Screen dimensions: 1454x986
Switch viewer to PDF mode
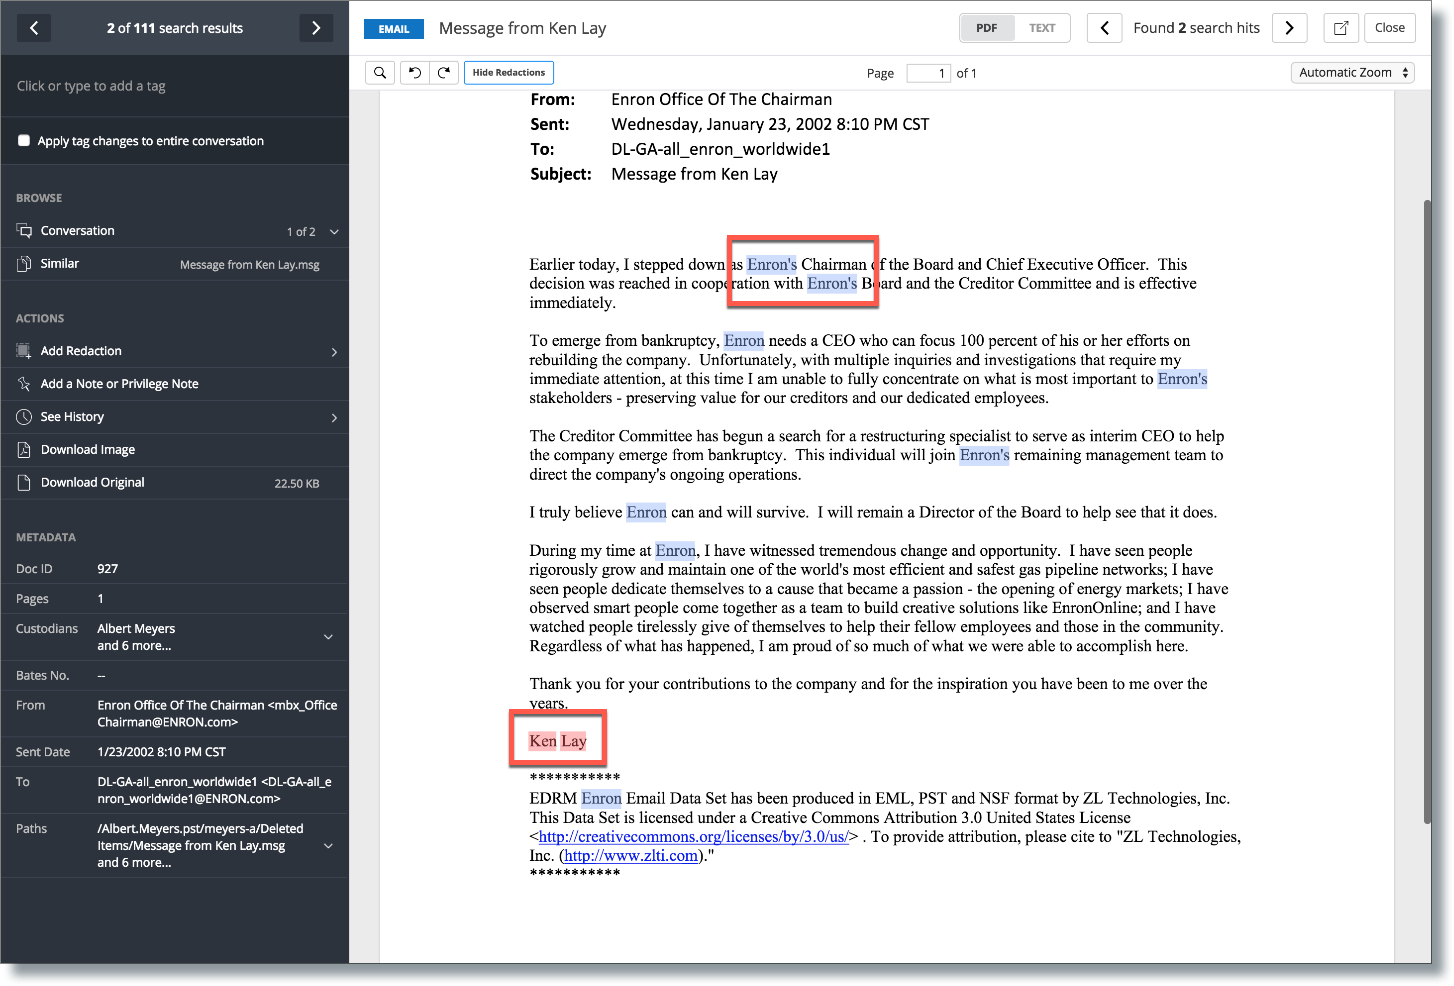[x=986, y=28]
